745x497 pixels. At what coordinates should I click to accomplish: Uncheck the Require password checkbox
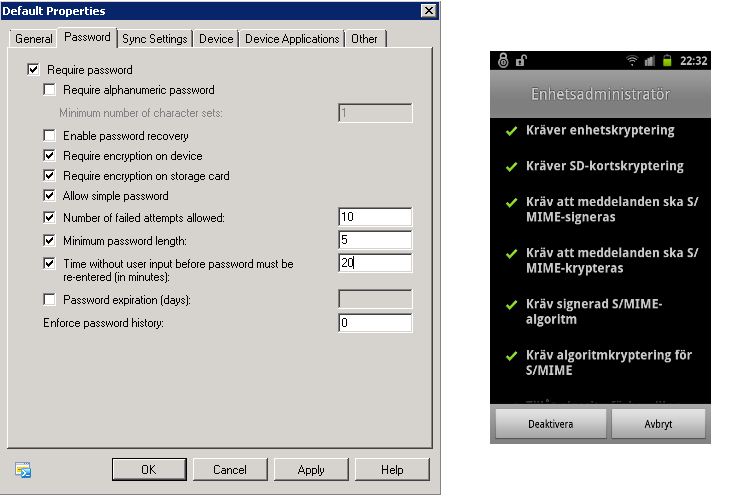[34, 70]
